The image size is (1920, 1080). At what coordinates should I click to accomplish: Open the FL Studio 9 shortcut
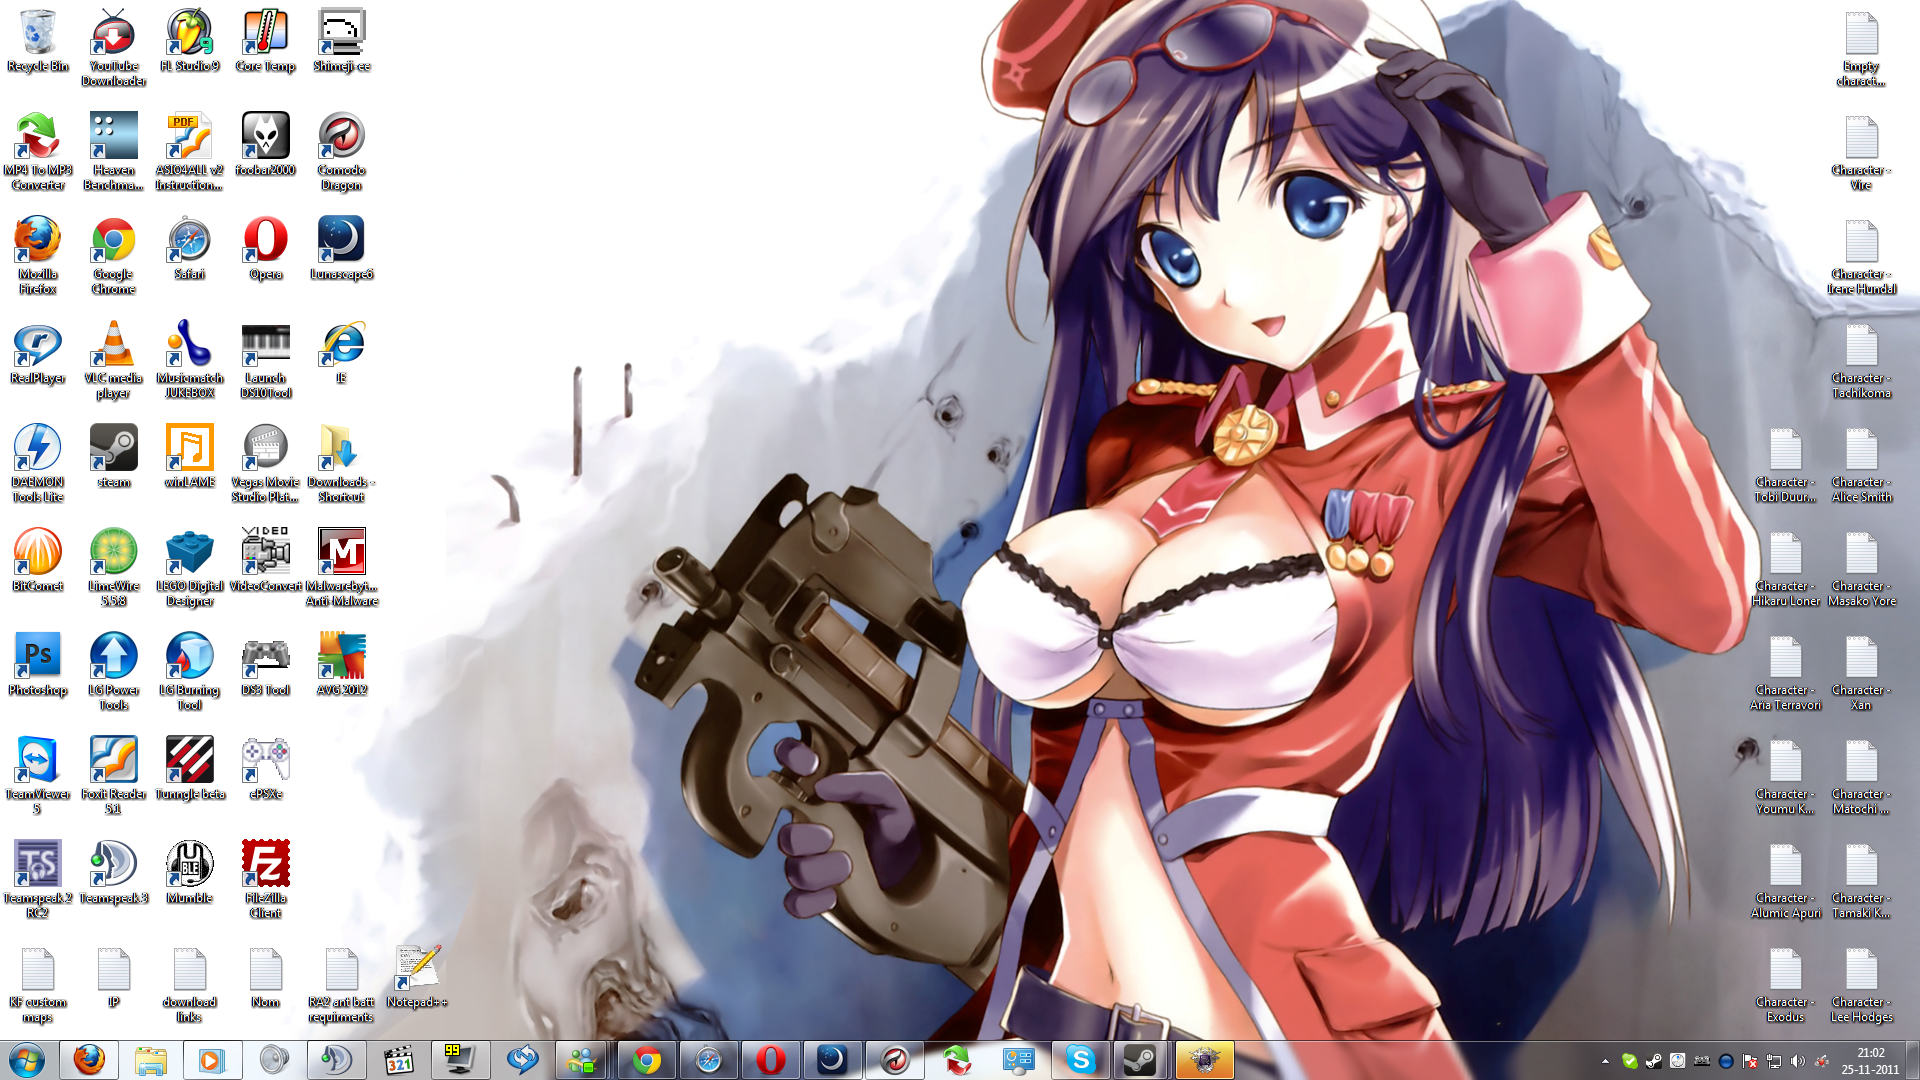click(190, 42)
